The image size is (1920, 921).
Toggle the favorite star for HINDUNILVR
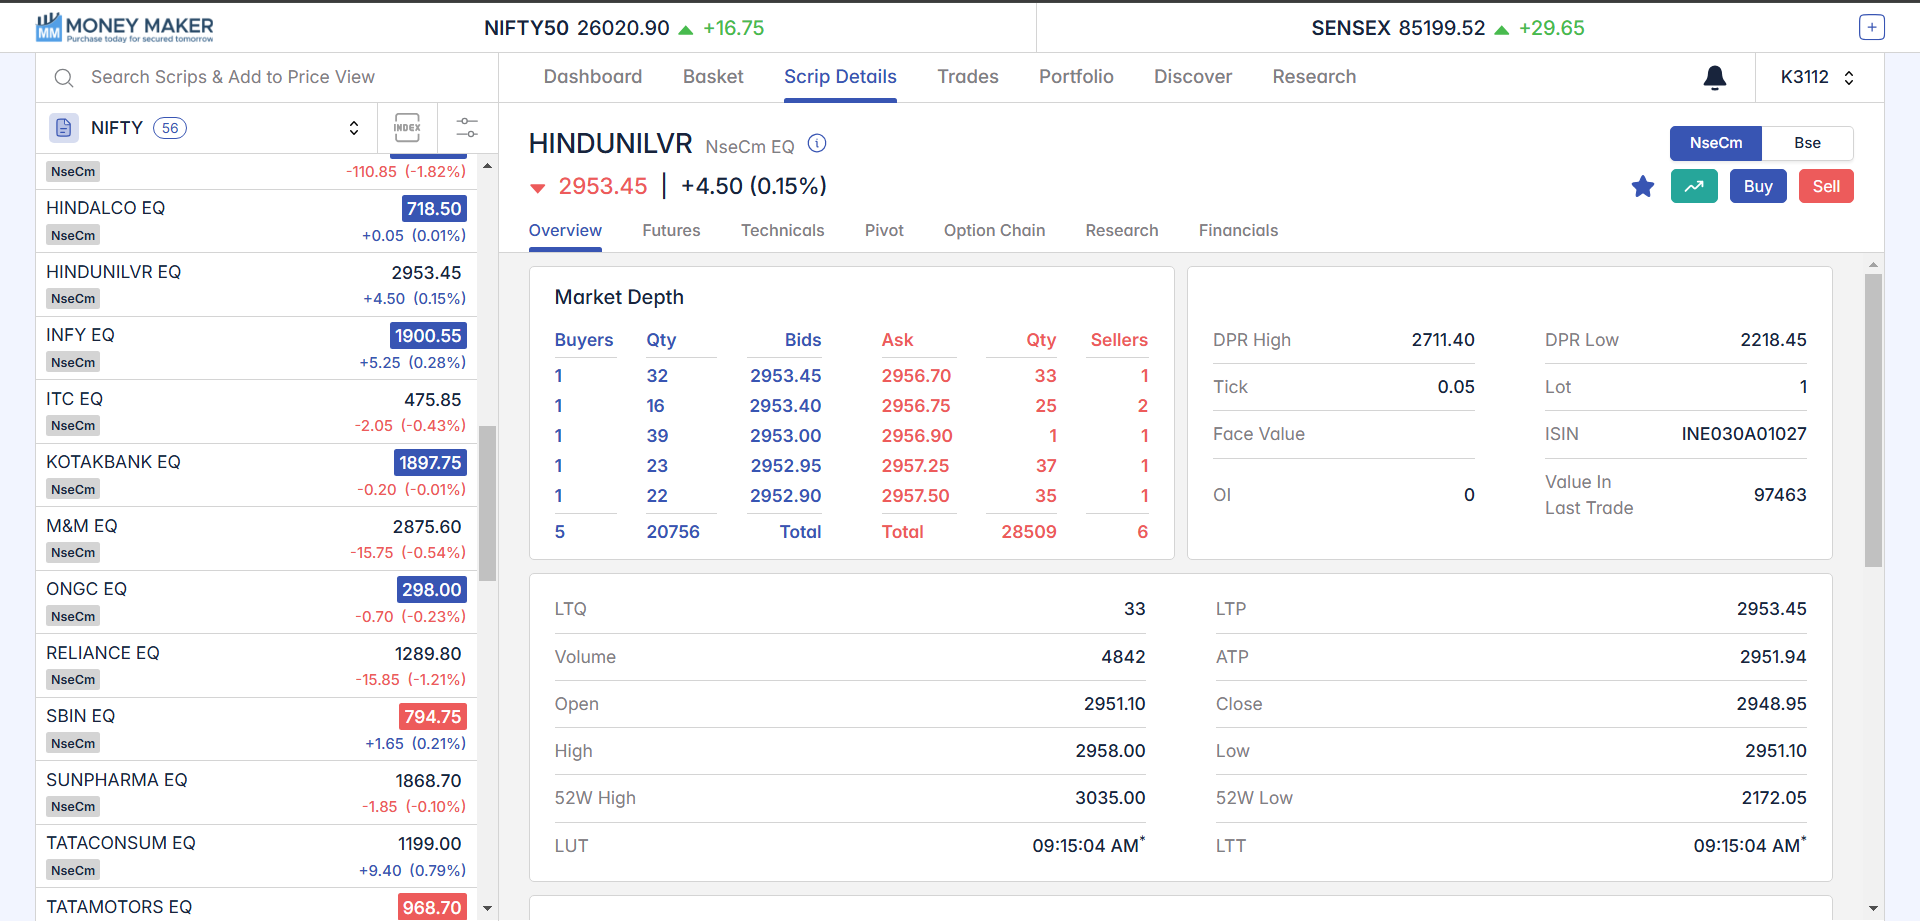tap(1643, 187)
